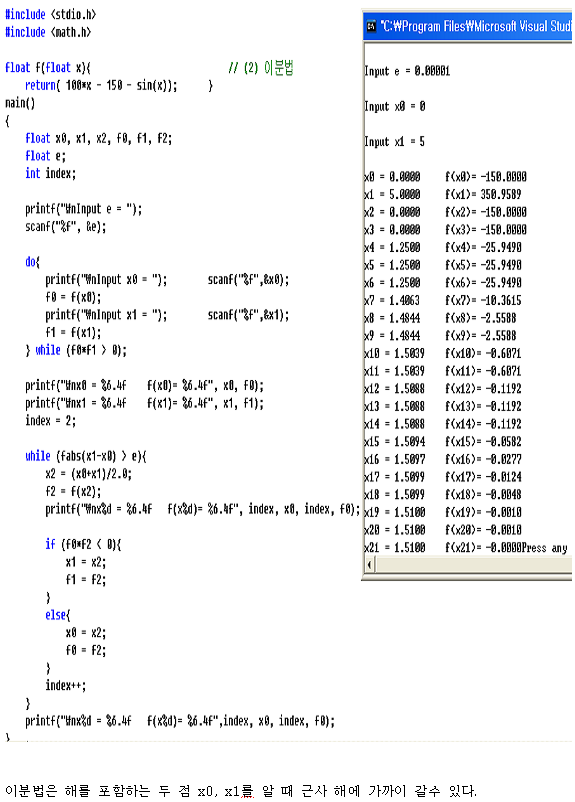
Task: Click the 'x7 = 1.4063' console value
Action: 392,301
